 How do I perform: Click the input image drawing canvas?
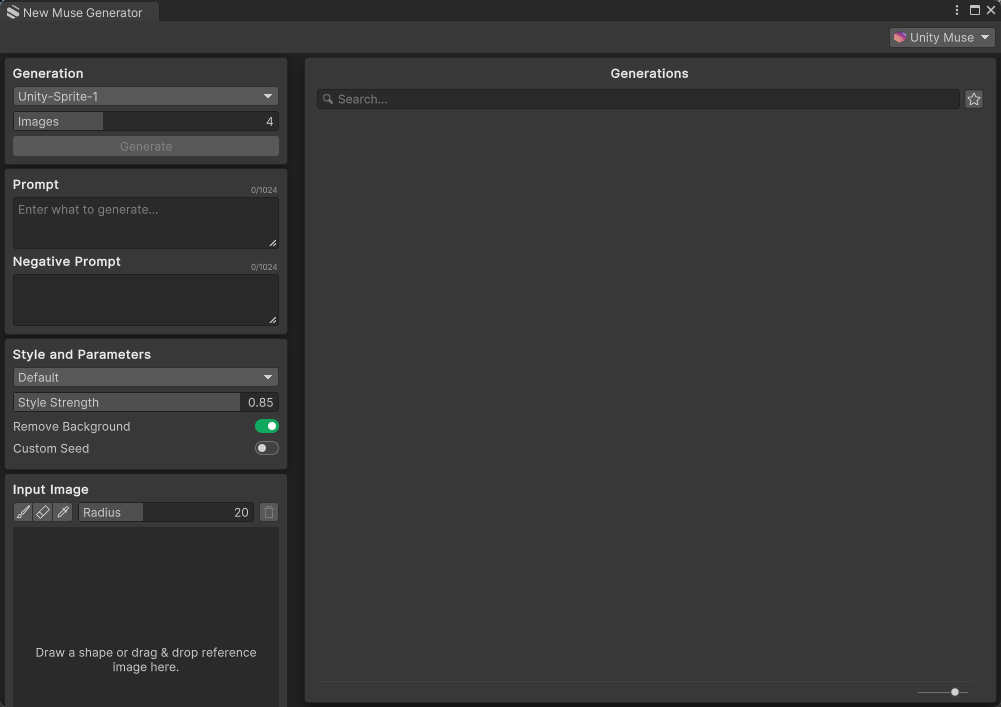[146, 616]
